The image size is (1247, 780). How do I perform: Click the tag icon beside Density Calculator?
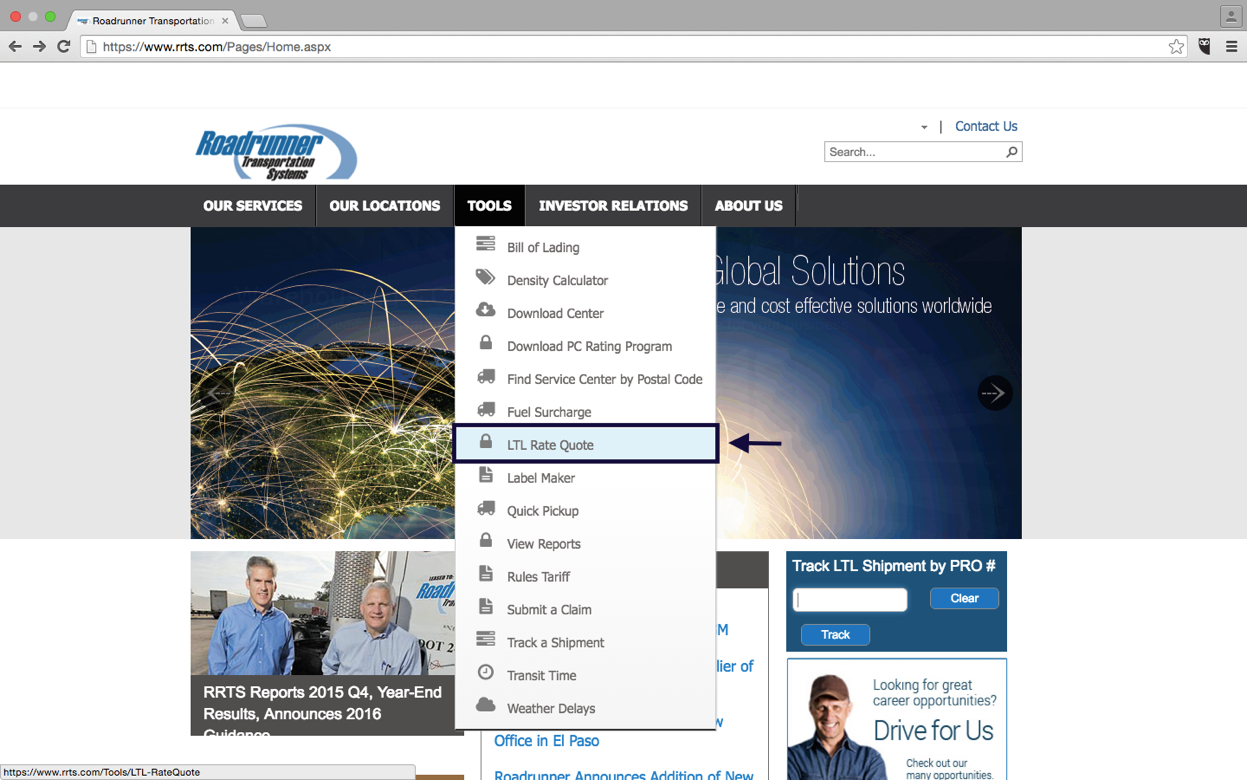coord(486,280)
